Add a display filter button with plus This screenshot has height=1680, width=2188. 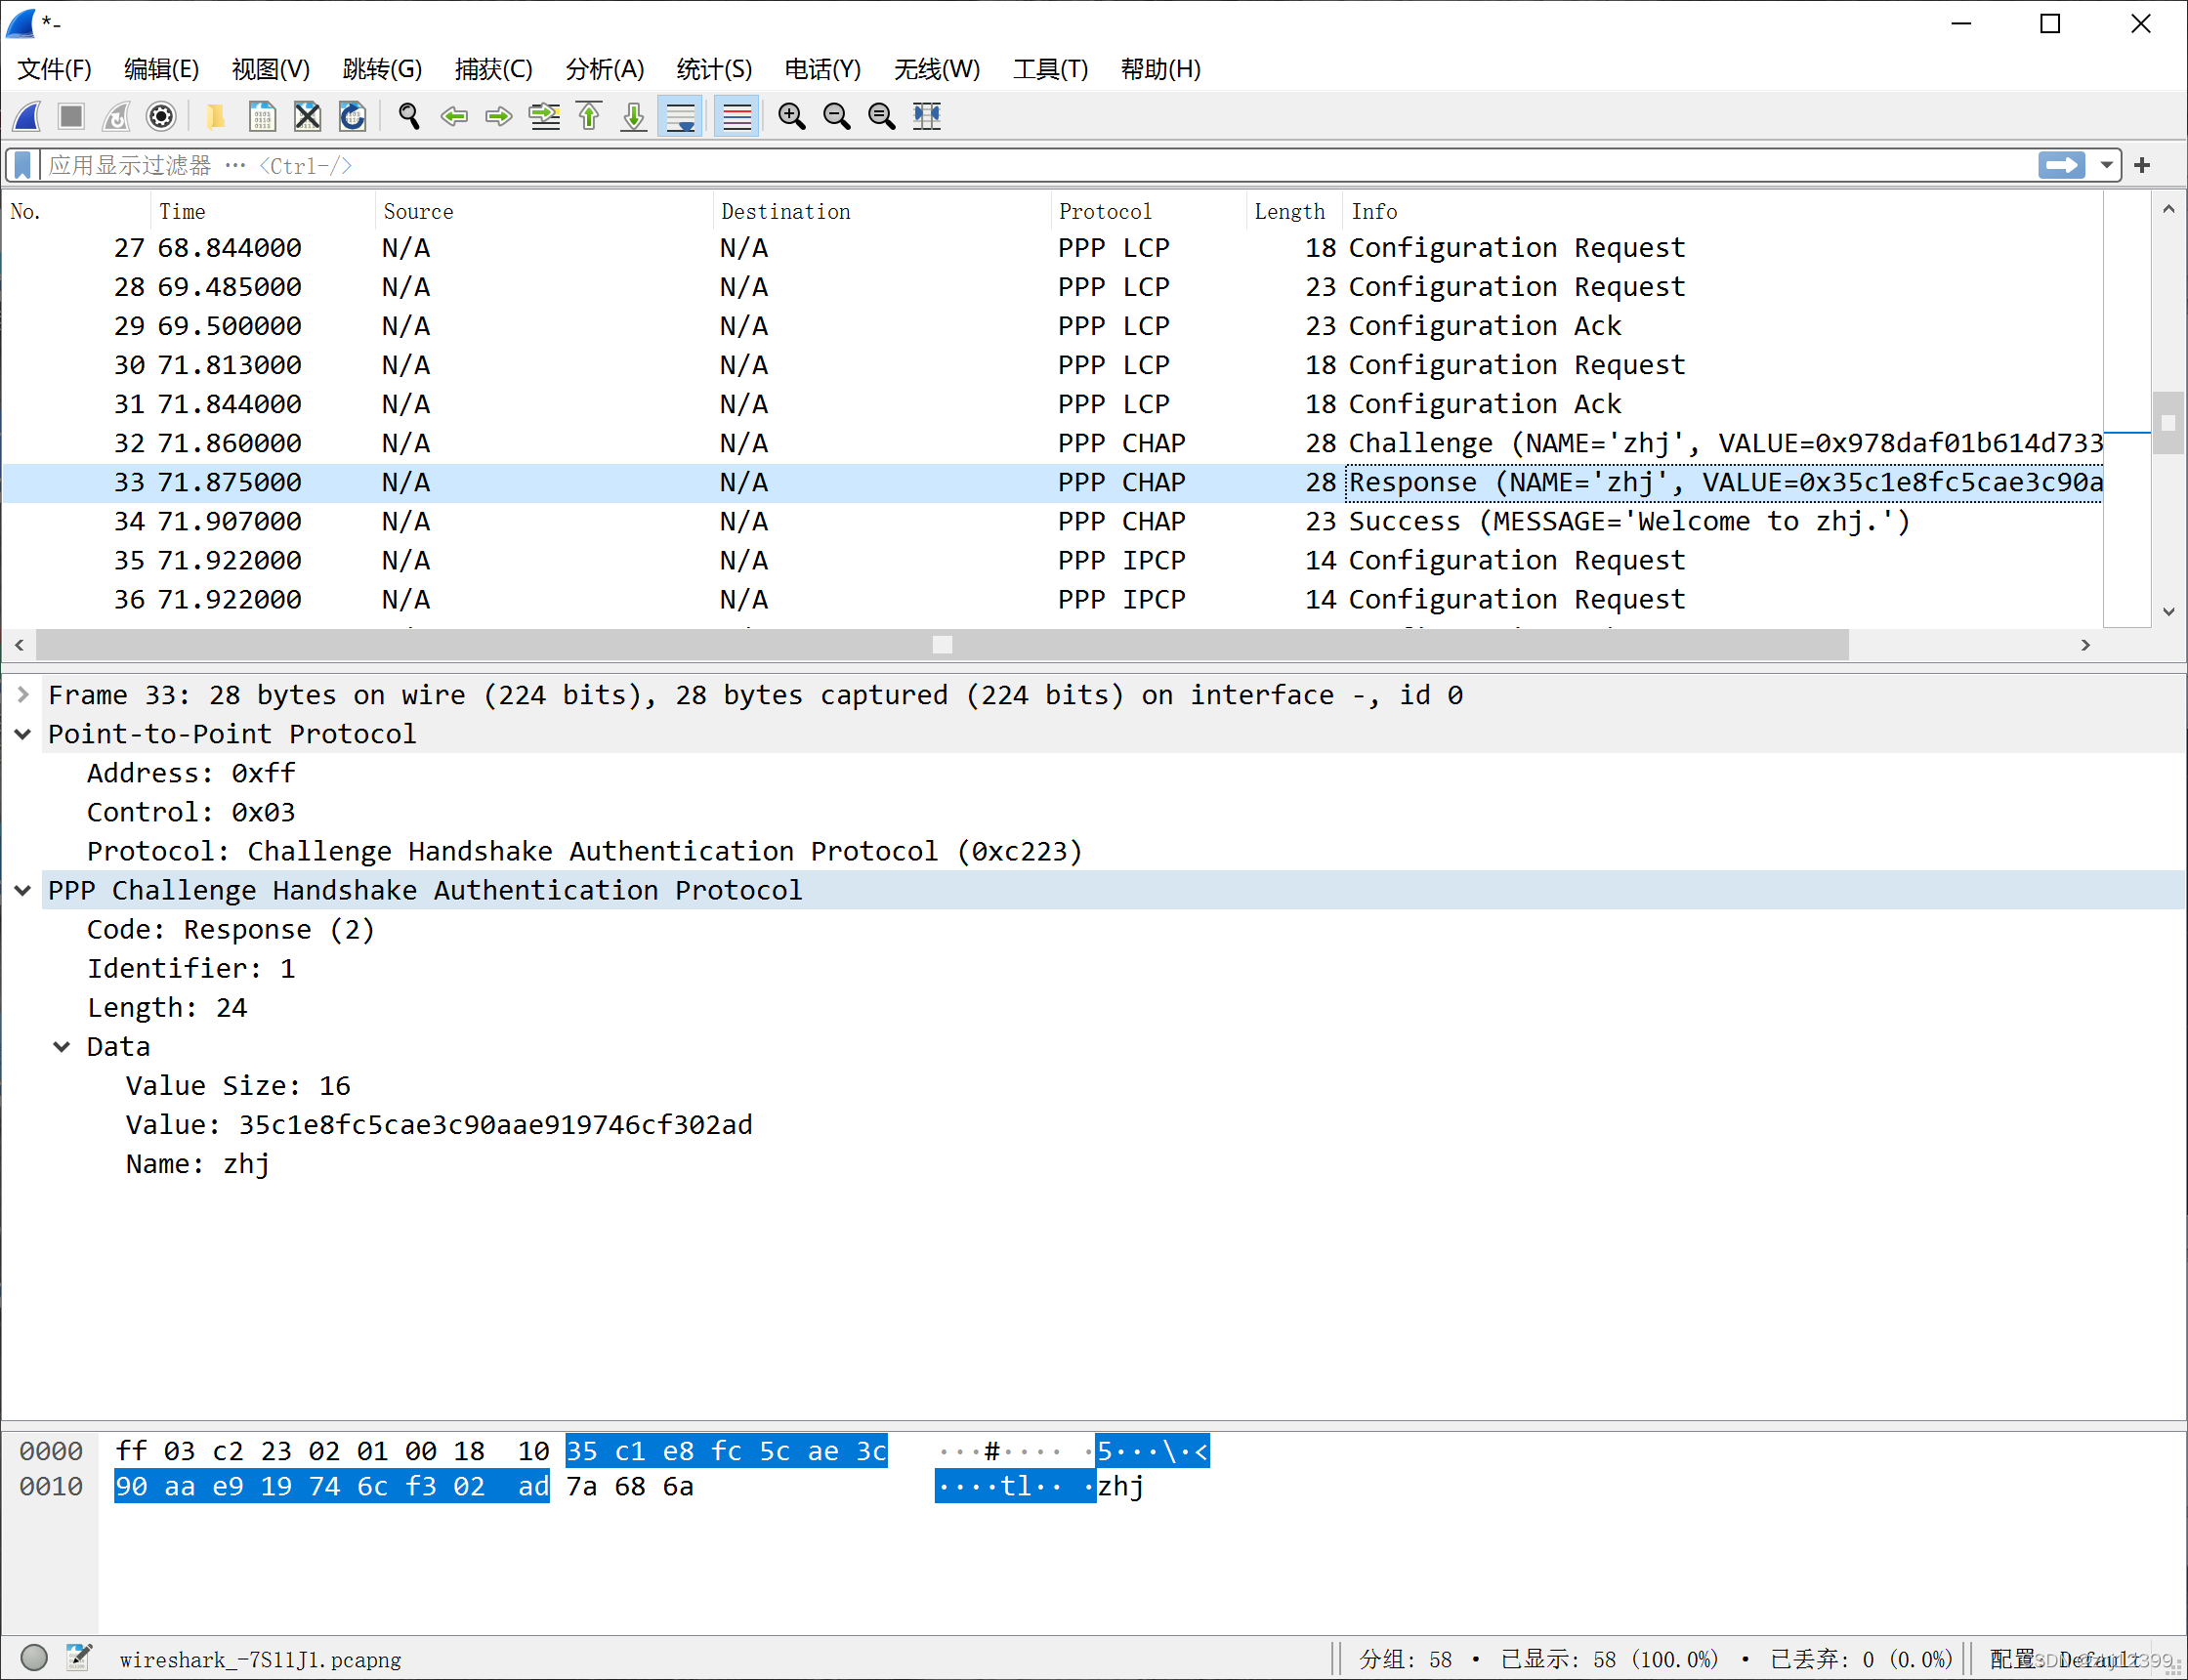pyautogui.click(x=2142, y=165)
